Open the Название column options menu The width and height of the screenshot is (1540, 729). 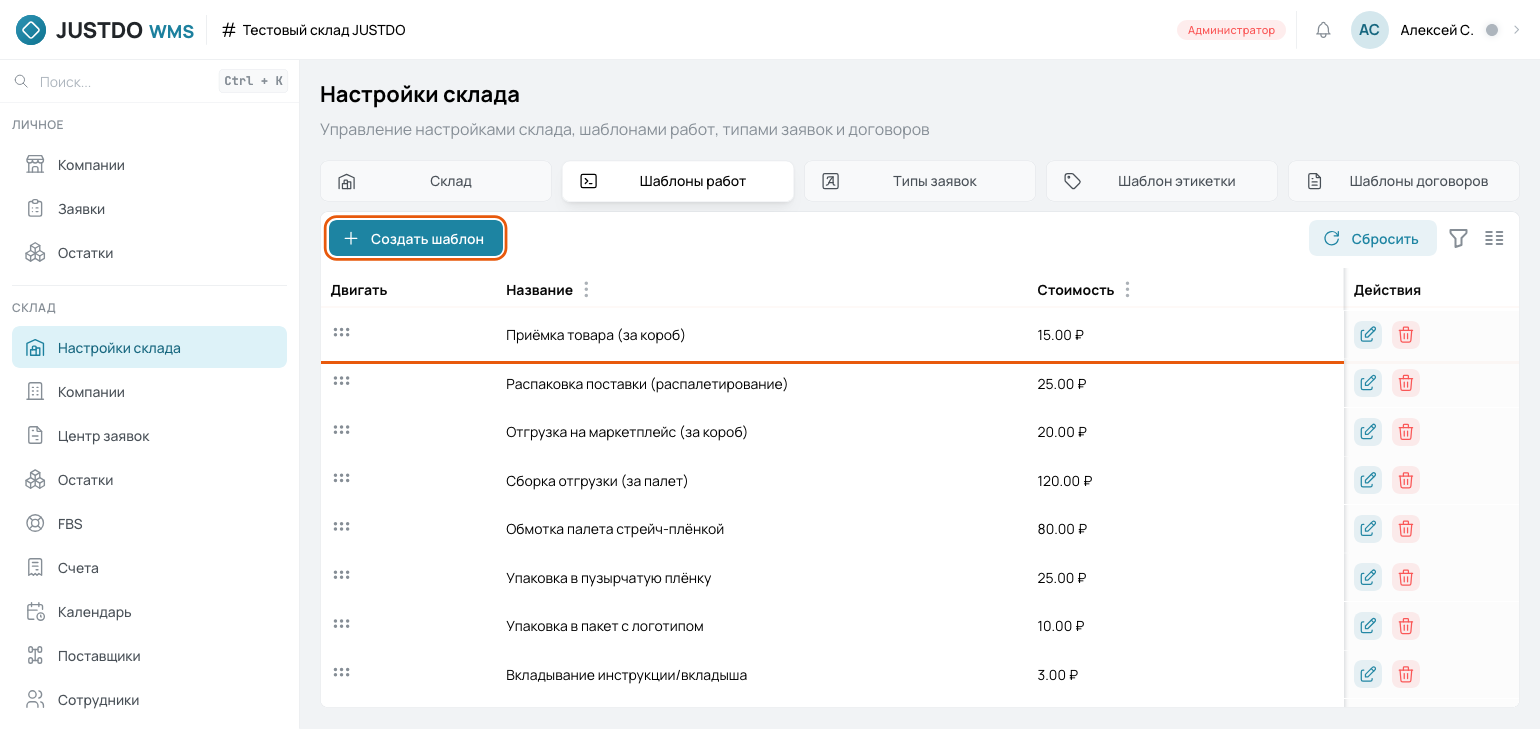pos(586,290)
